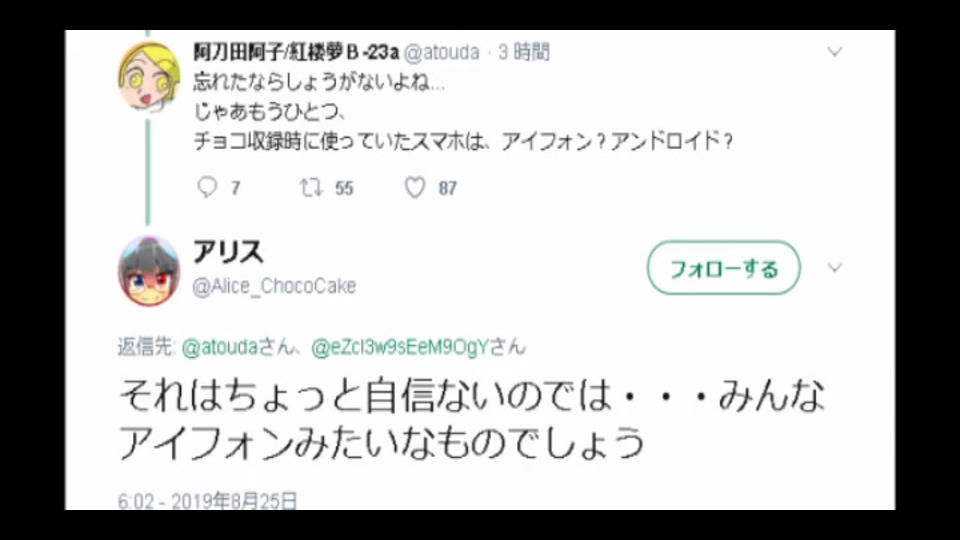
Task: Click the reply speech bubble icon
Action: (x=207, y=187)
